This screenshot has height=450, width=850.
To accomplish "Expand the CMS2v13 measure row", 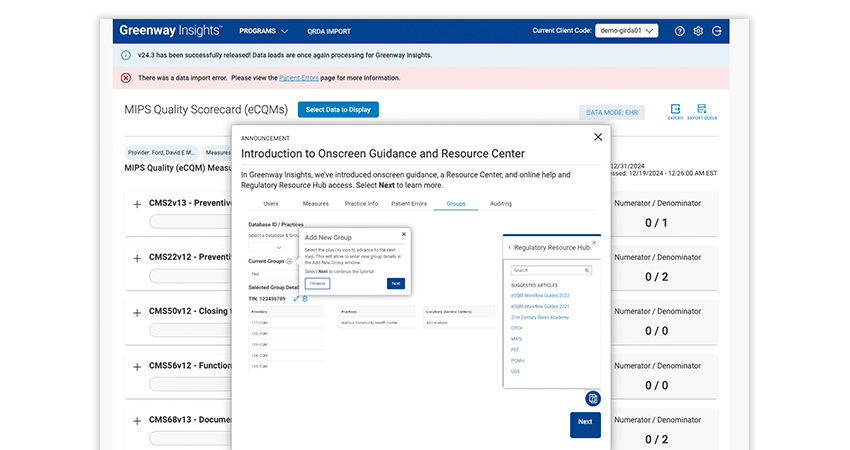I will [x=137, y=204].
